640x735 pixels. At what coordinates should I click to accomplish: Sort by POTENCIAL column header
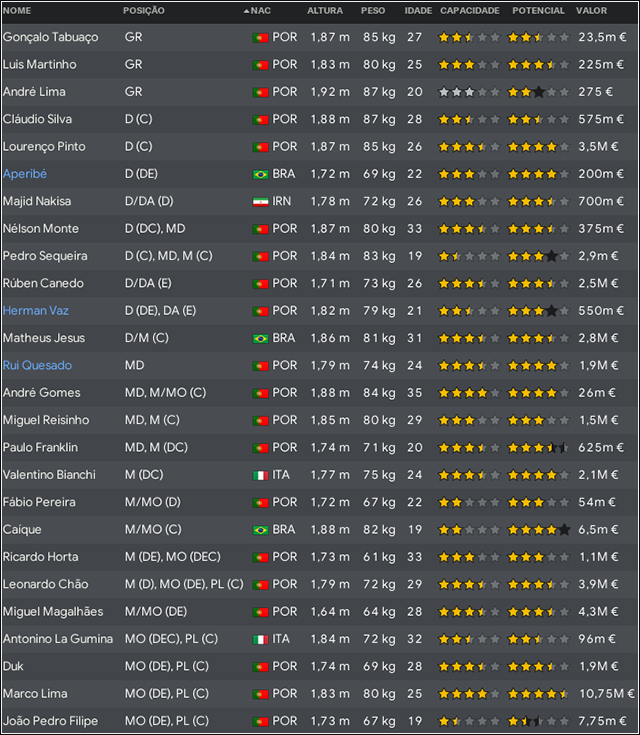pos(538,10)
